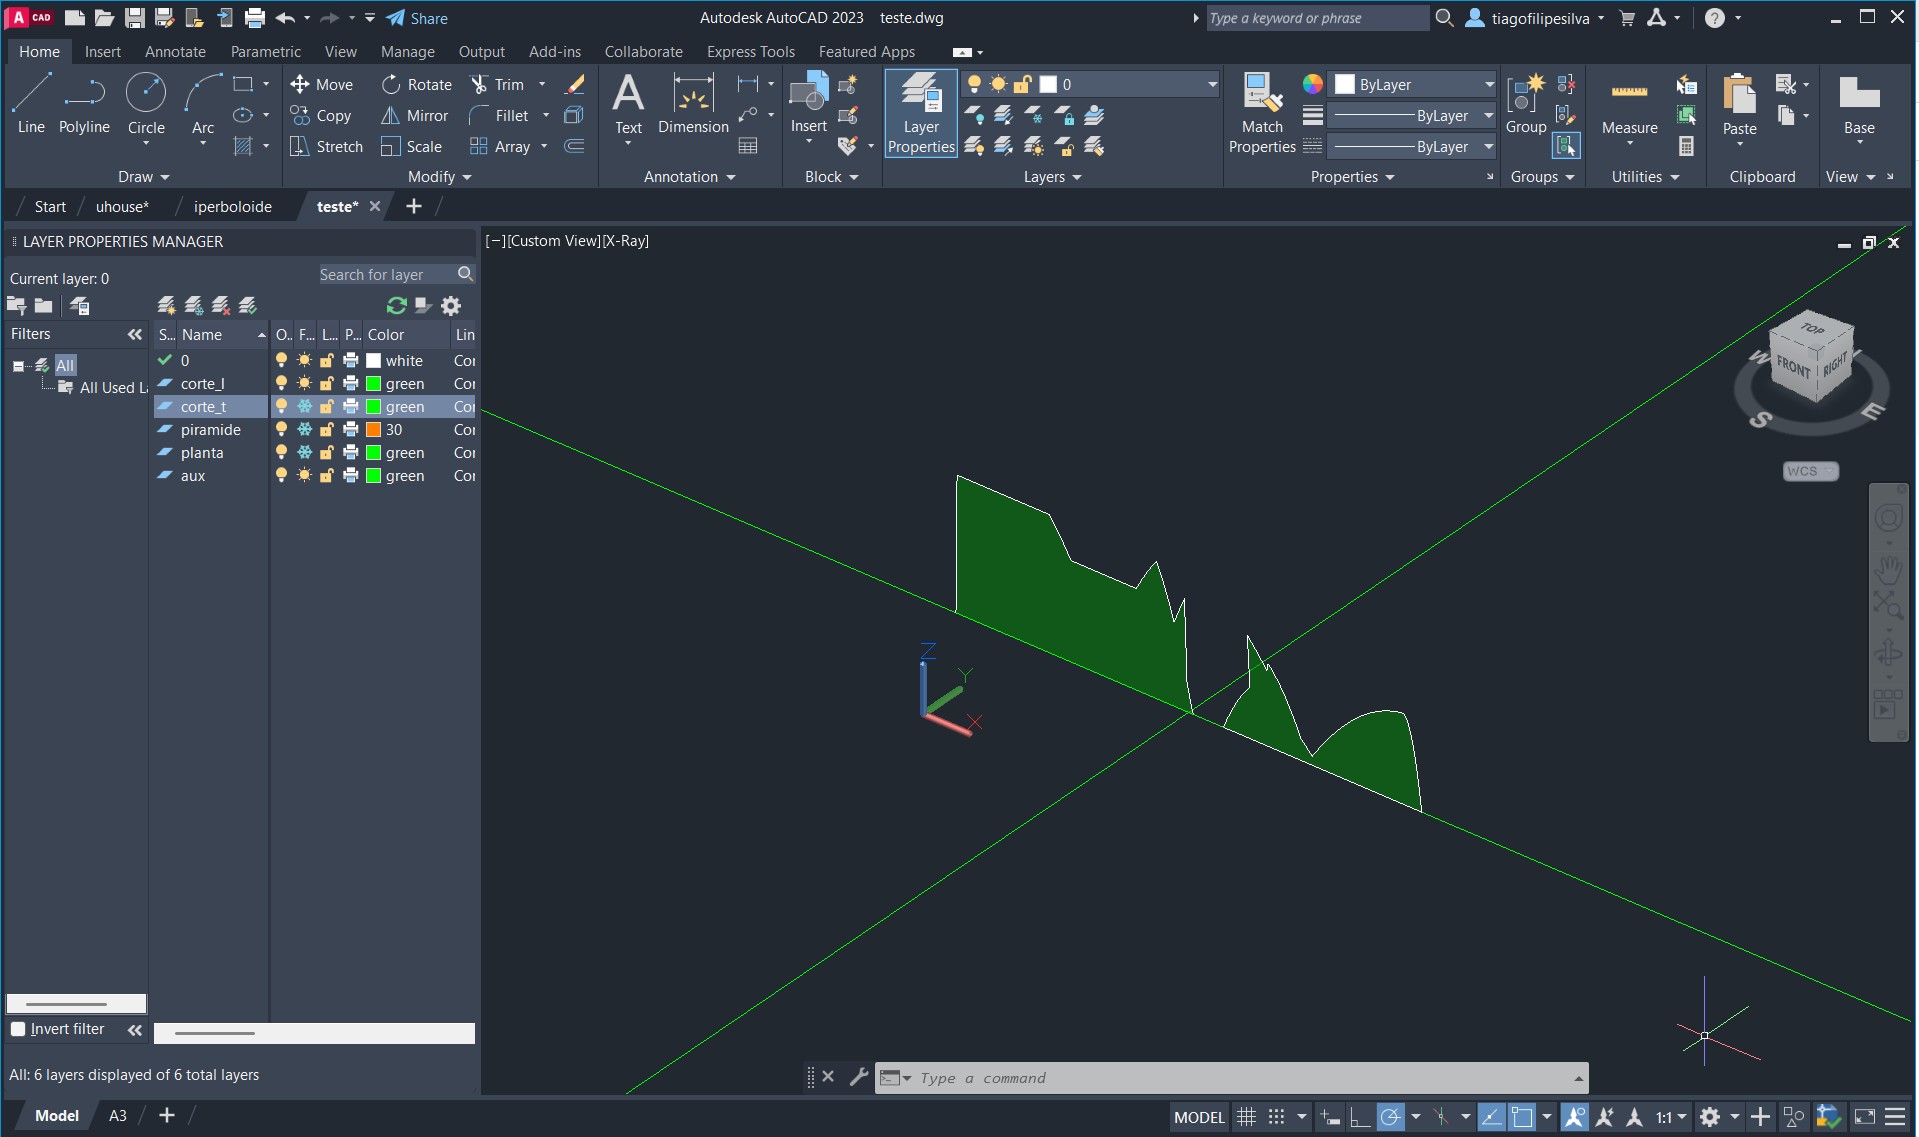Toggle snap mode in status bar

[x=1277, y=1117]
